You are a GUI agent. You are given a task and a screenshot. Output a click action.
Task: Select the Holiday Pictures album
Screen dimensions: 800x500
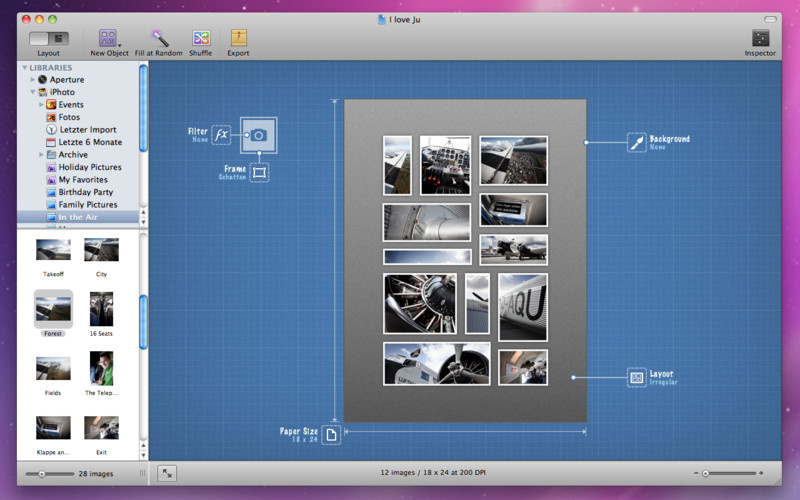point(89,167)
